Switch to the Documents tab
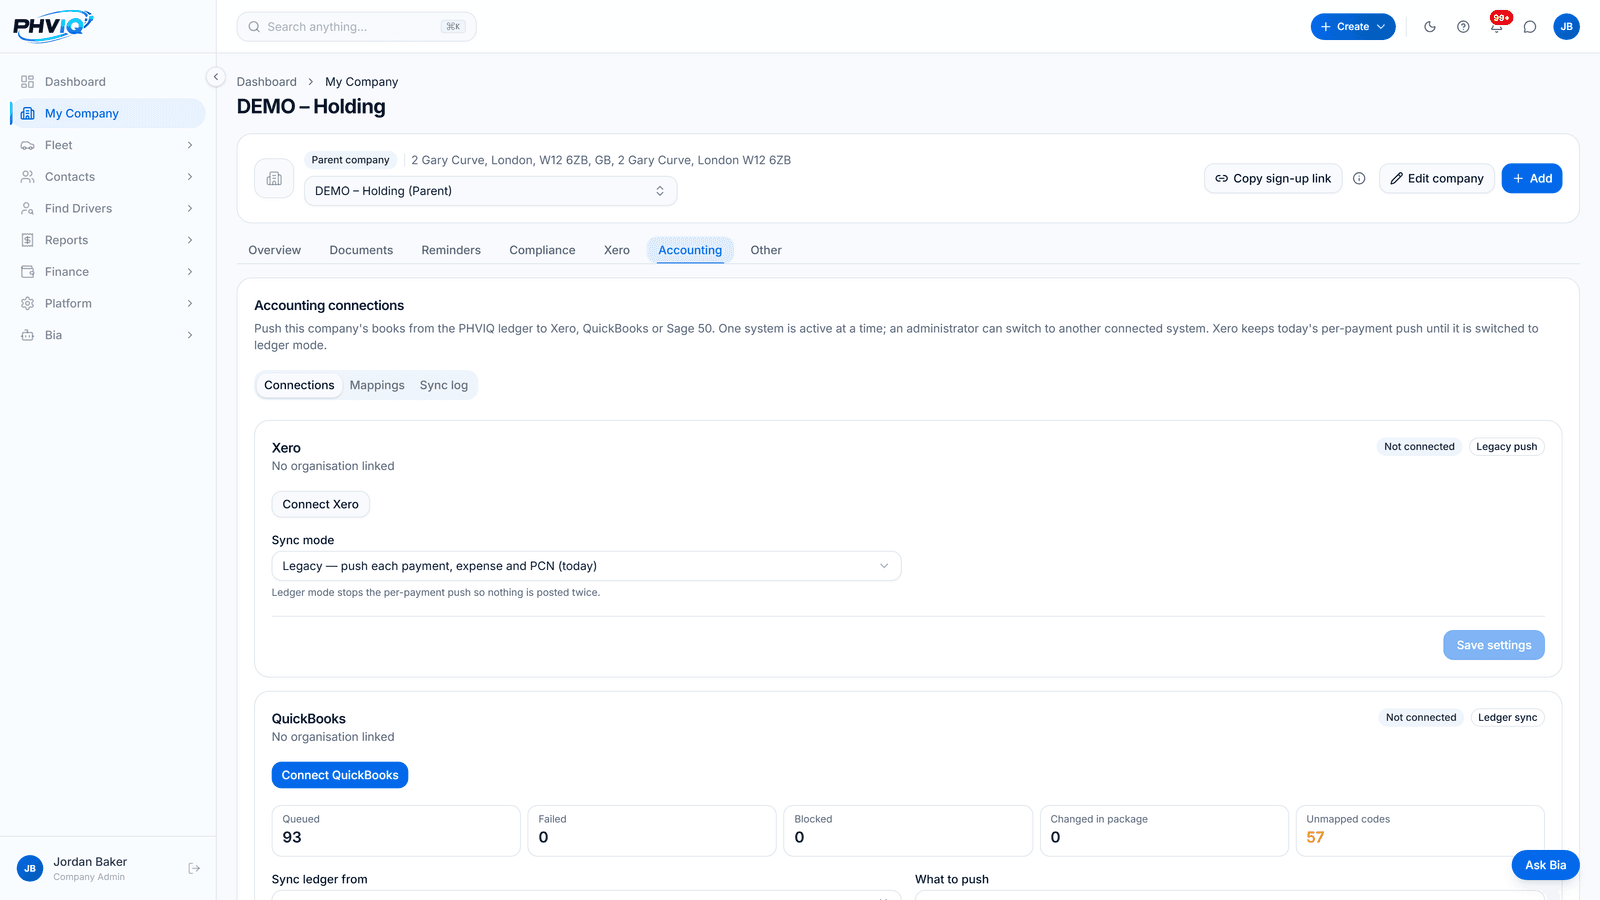This screenshot has height=900, width=1600. coord(361,250)
